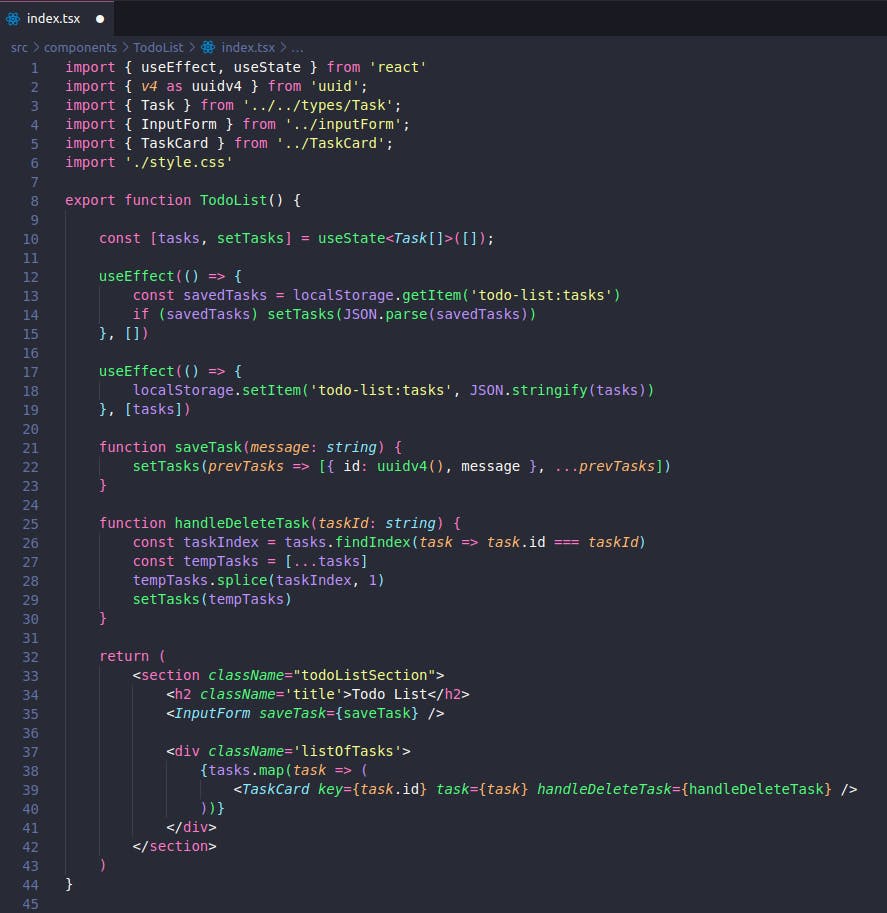Open the components breadcrumb dropdown
This screenshot has width=887, height=913.
[x=80, y=47]
